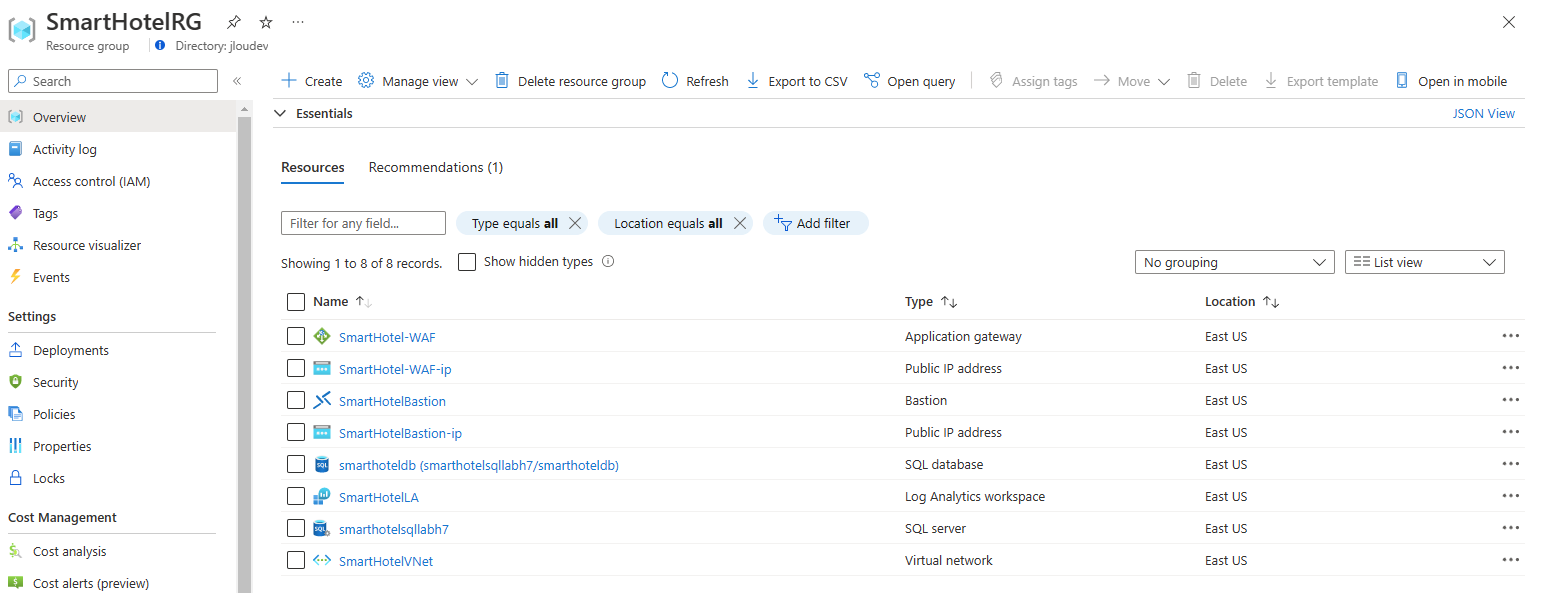Sort resources by the Name column
Screen dimensions: 1545x593
tap(342, 302)
